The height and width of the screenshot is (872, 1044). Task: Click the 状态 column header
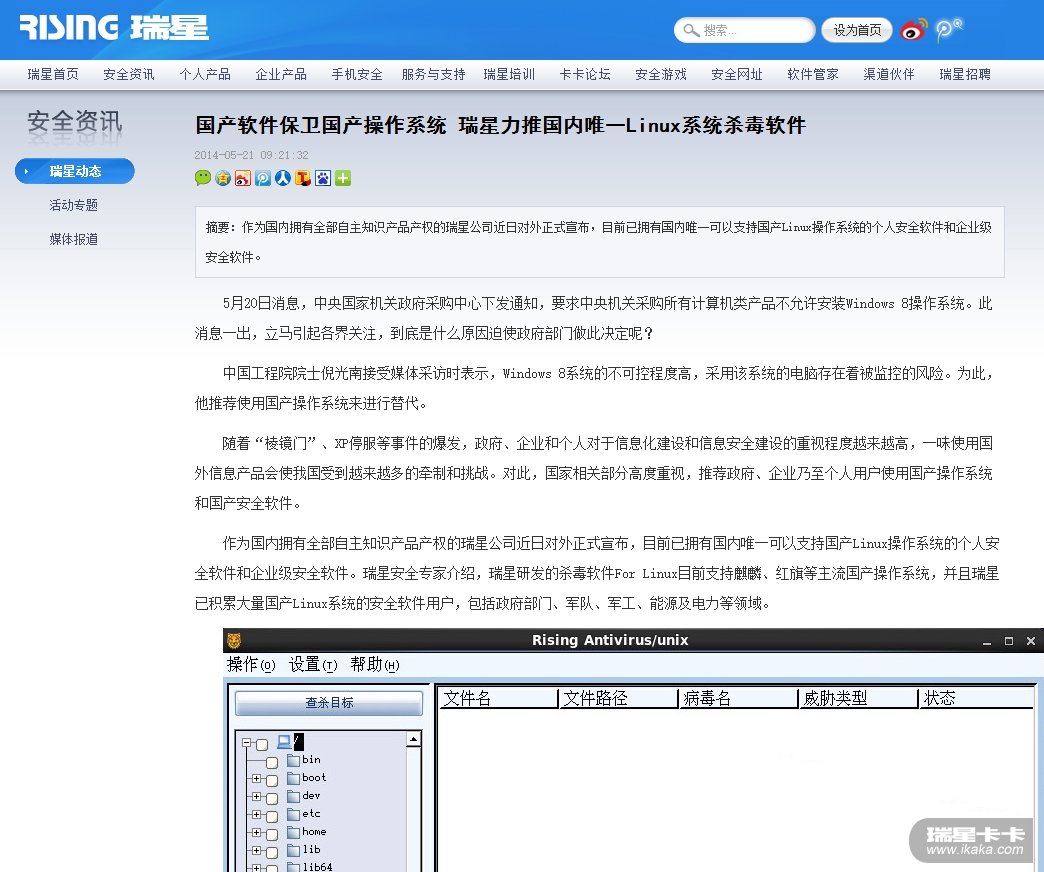click(x=976, y=698)
